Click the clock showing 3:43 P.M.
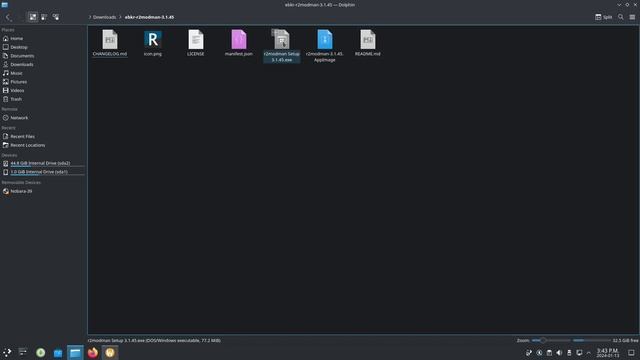Viewport: 640px width, 360px height. (608, 353)
